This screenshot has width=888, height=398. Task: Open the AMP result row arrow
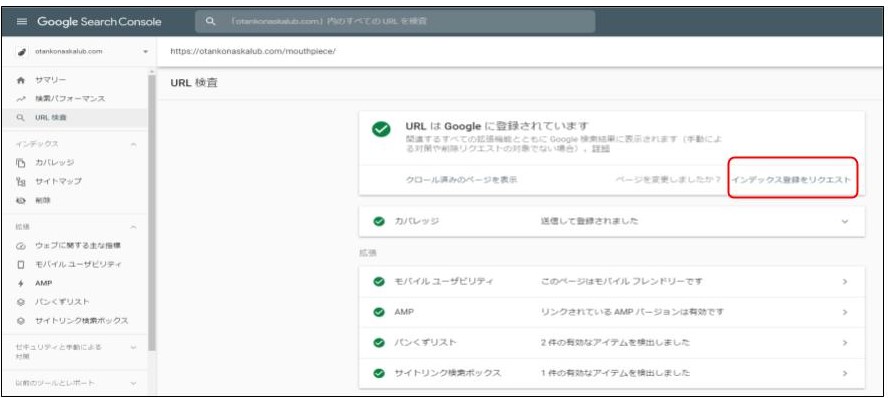click(x=844, y=312)
